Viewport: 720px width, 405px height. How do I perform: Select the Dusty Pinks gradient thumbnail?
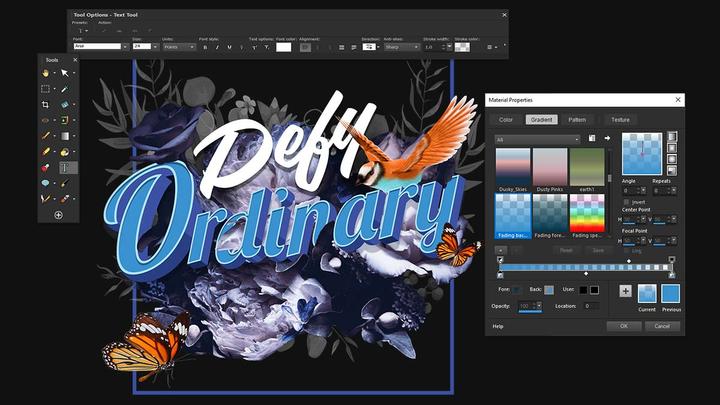click(550, 165)
